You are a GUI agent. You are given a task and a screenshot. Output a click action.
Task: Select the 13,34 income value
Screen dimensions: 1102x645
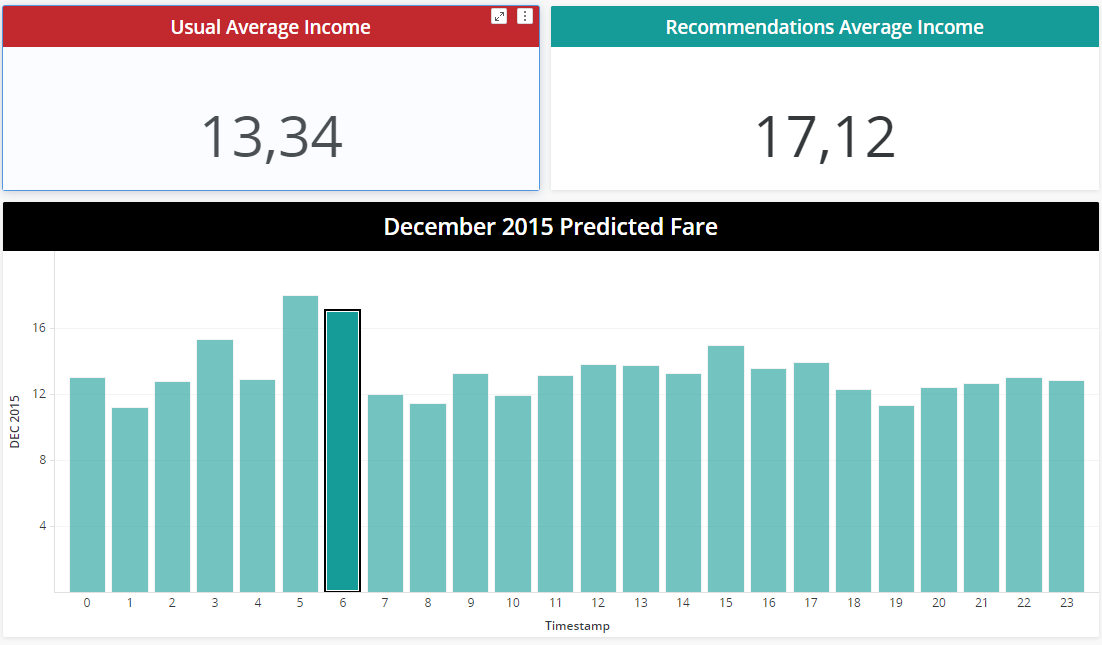pos(272,137)
